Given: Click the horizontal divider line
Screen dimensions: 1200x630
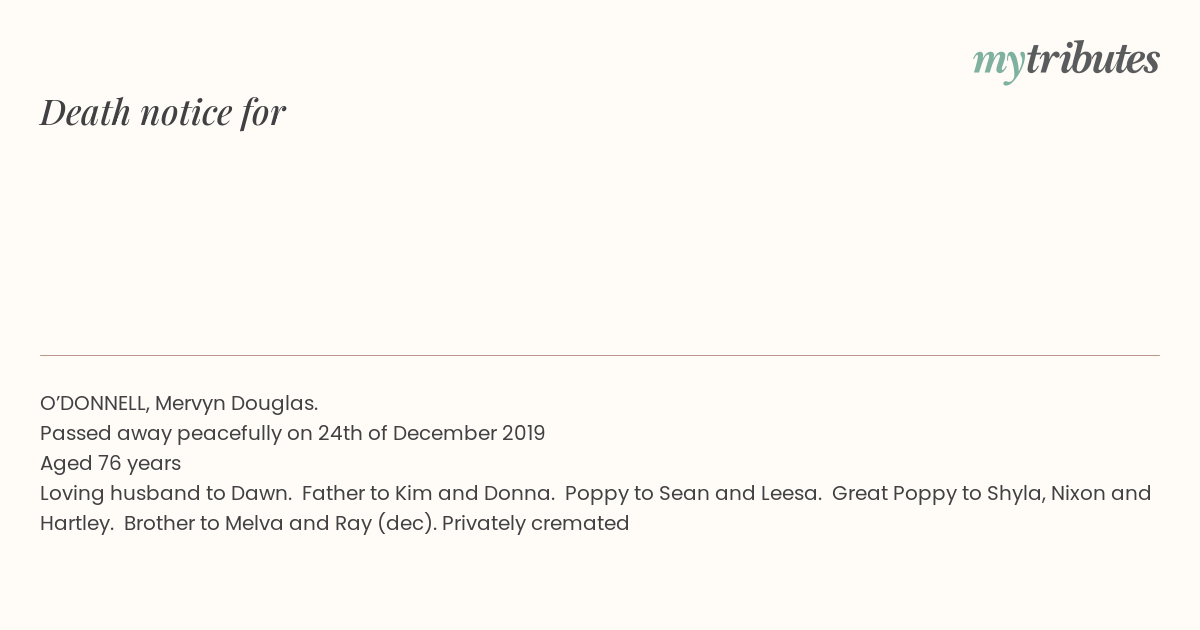Looking at the screenshot, I should pos(600,355).
